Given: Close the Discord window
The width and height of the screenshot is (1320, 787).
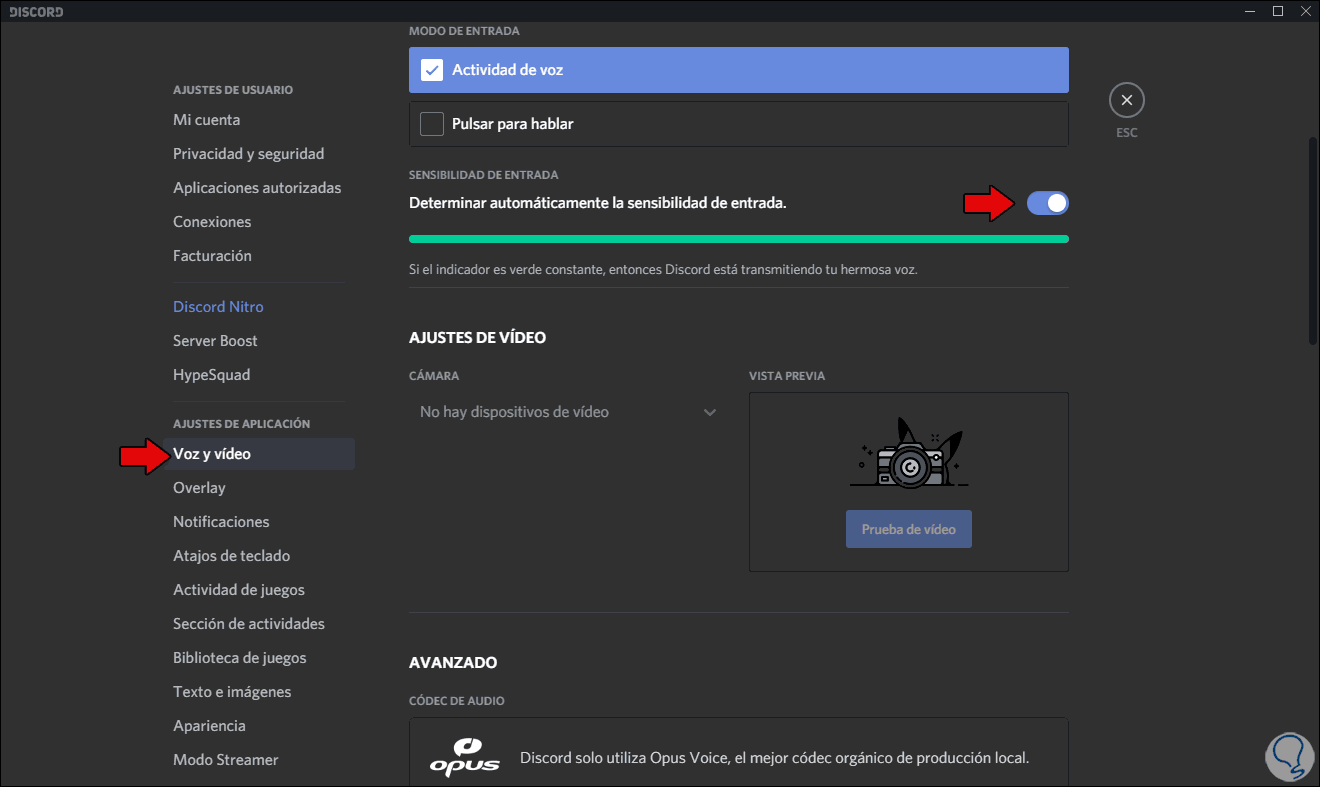Looking at the screenshot, I should click(1304, 11).
